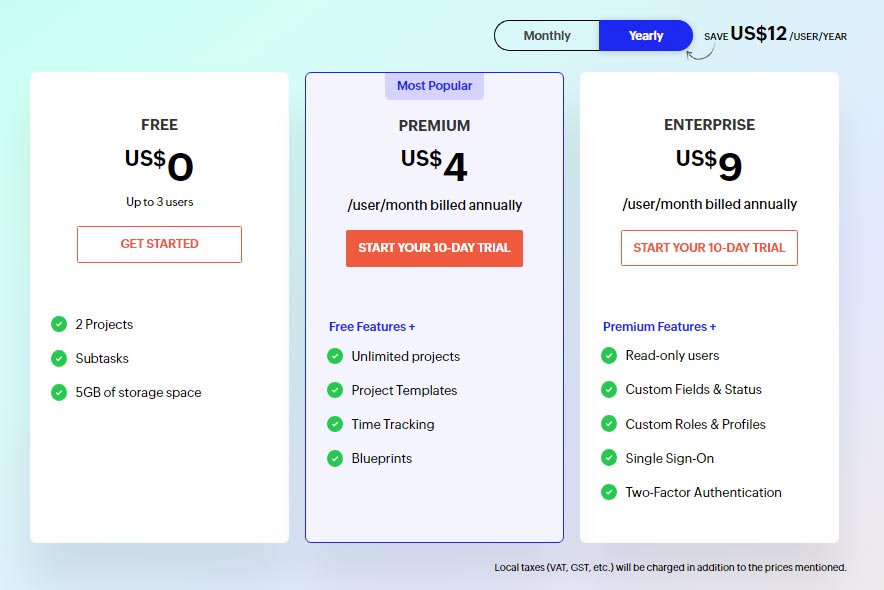Switch billing to Monthly
Image resolution: width=884 pixels, height=590 pixels.
[547, 36]
